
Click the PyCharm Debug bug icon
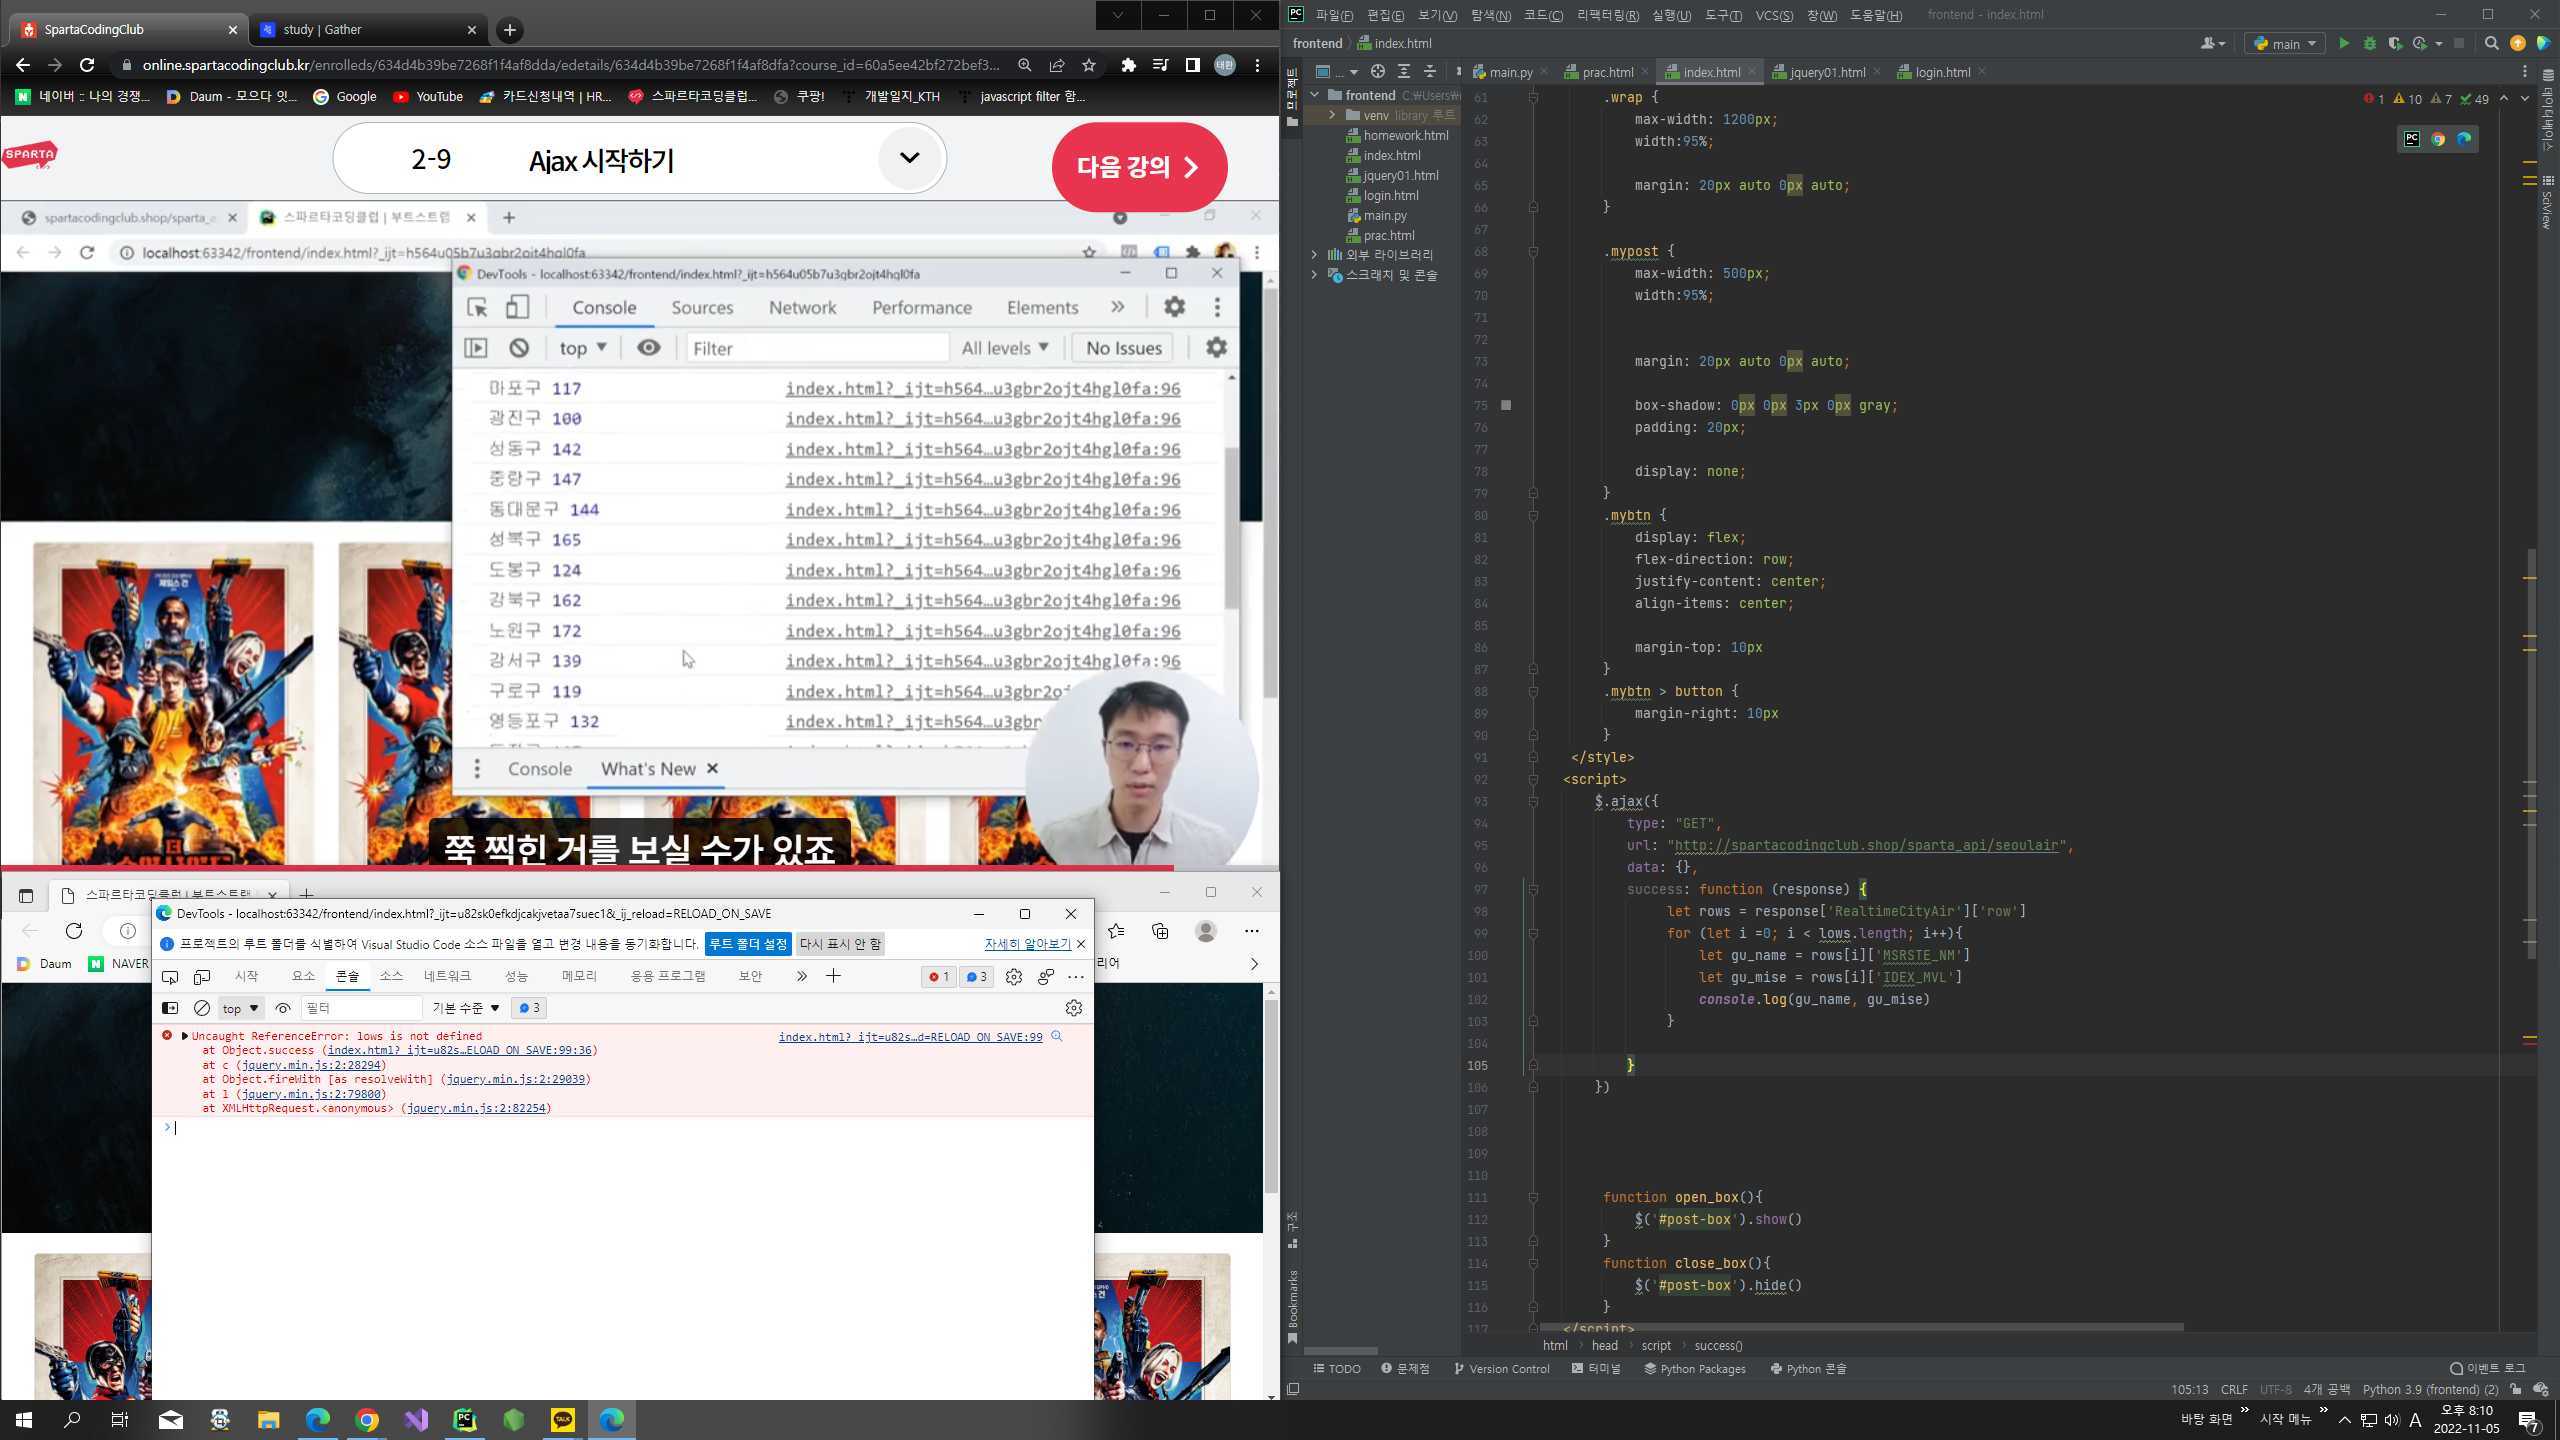tap(2369, 43)
